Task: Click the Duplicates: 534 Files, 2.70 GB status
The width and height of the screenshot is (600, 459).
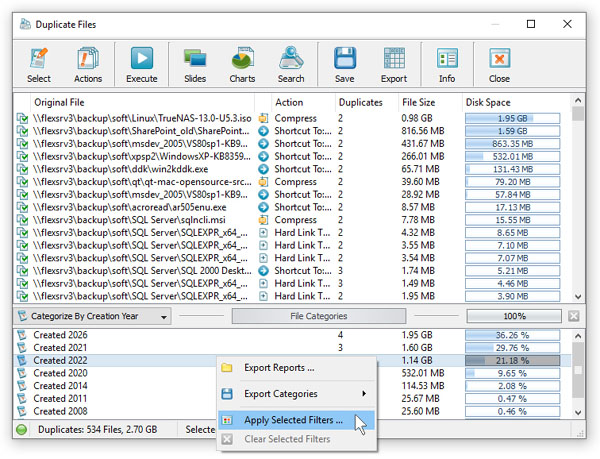Action: (97, 430)
